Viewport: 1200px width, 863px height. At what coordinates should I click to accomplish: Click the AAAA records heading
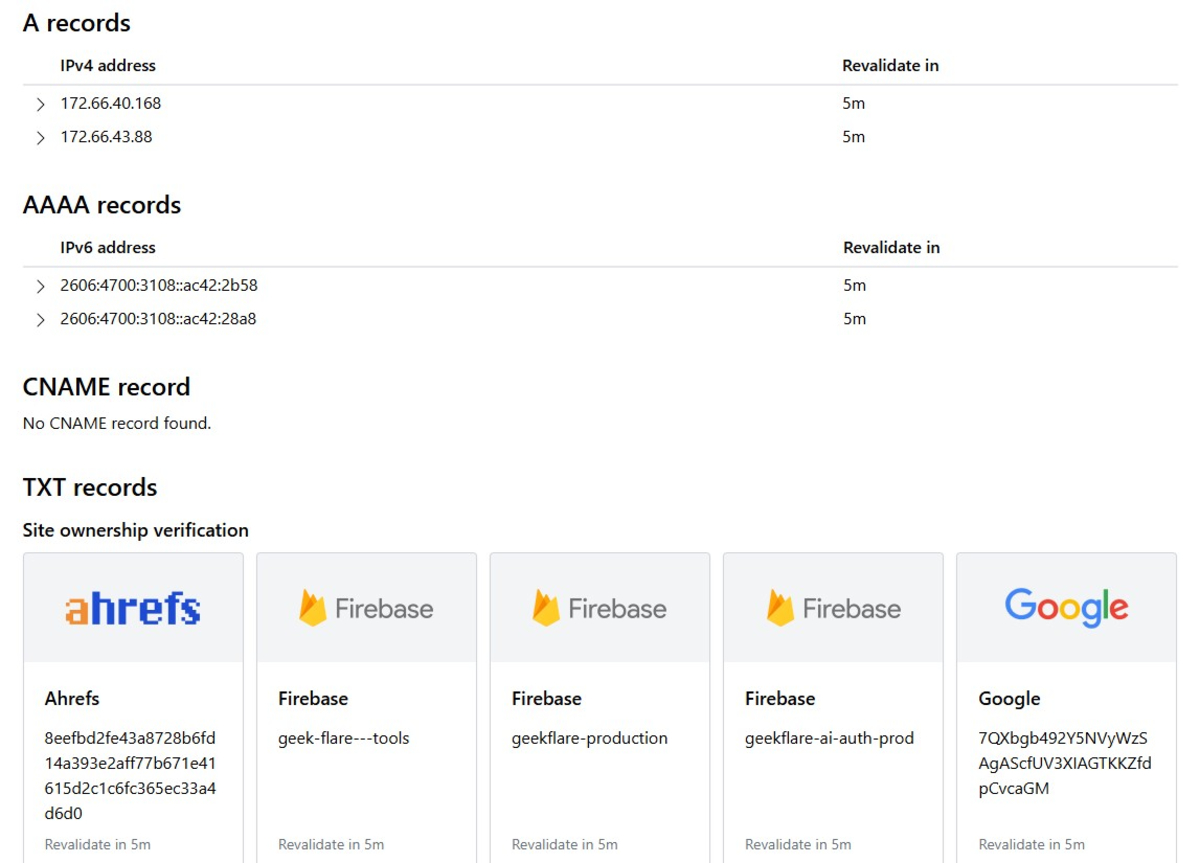[102, 205]
